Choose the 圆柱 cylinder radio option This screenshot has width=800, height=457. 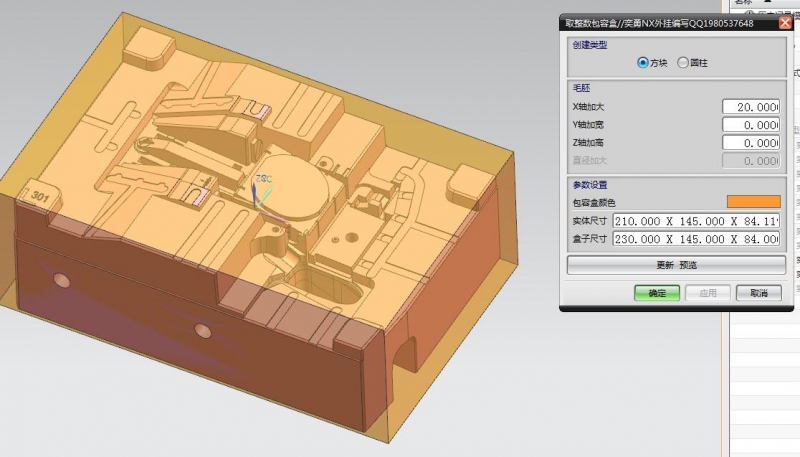click(x=683, y=63)
